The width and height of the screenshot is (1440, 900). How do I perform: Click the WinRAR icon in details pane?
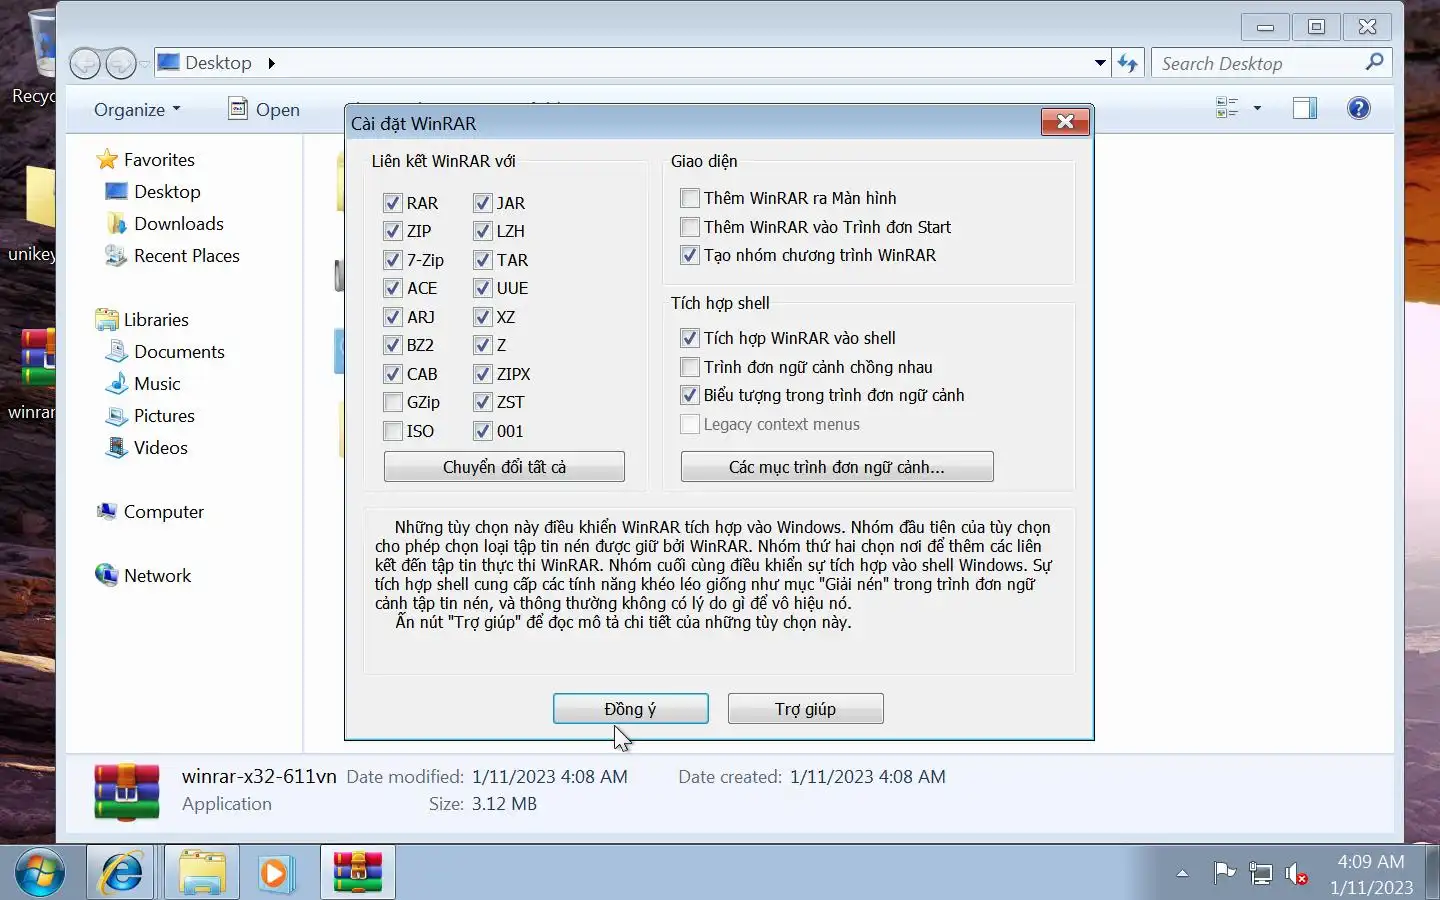[127, 792]
